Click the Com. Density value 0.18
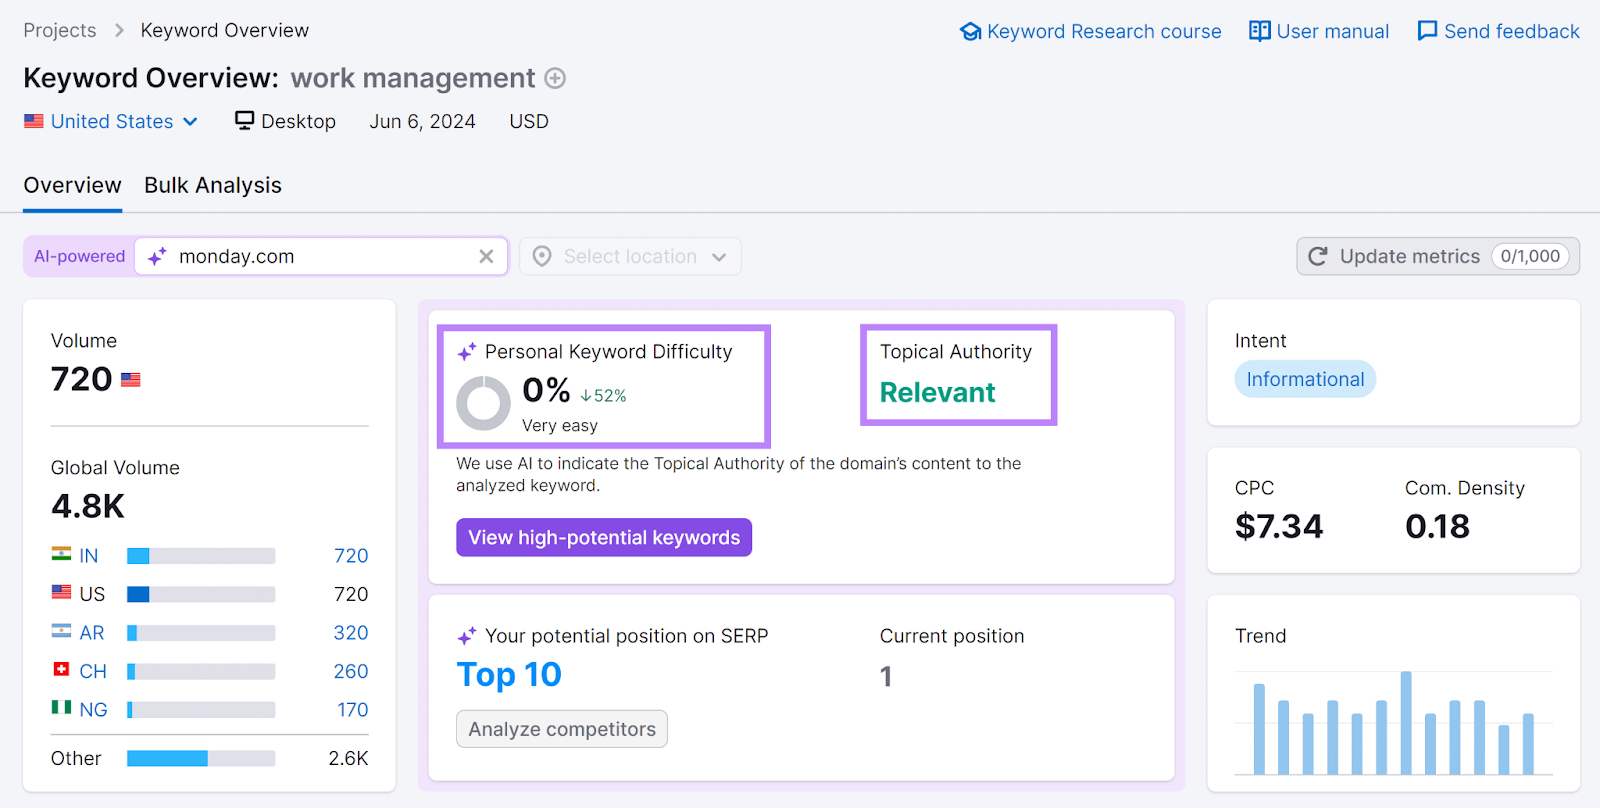Image resolution: width=1600 pixels, height=808 pixels. point(1437,527)
